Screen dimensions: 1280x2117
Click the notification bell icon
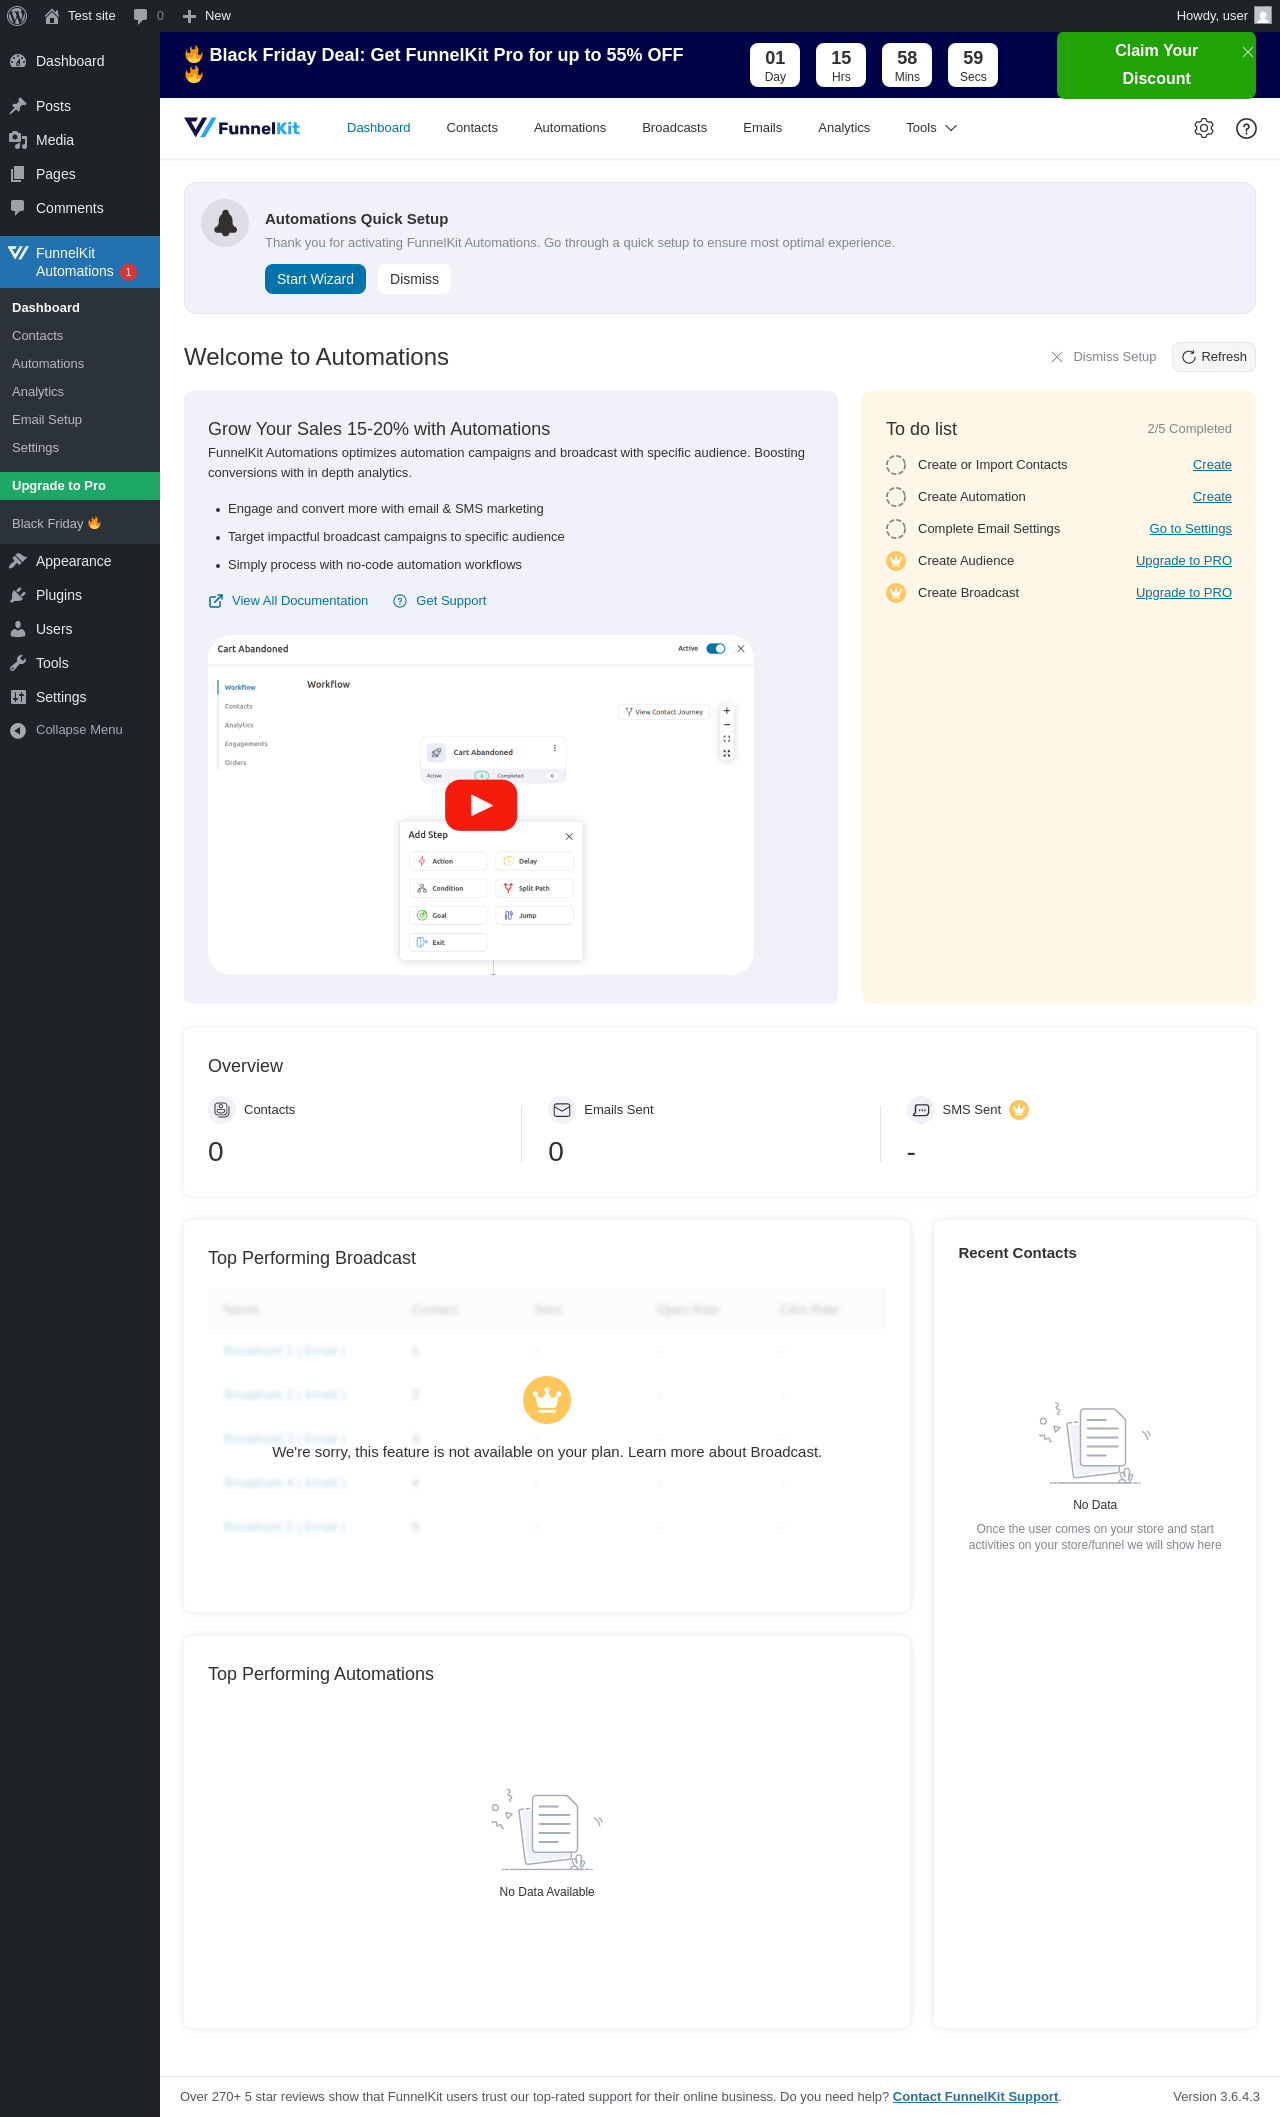(225, 223)
